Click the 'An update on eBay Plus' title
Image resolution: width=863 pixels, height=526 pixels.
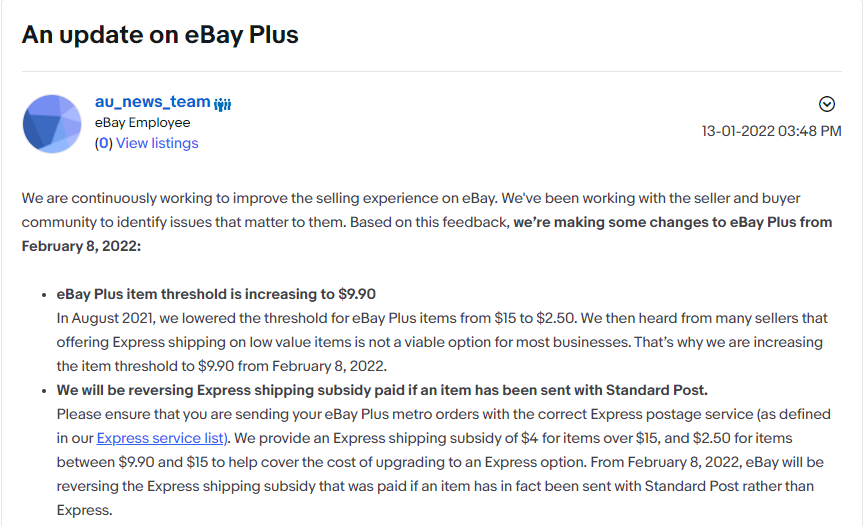[x=160, y=35]
